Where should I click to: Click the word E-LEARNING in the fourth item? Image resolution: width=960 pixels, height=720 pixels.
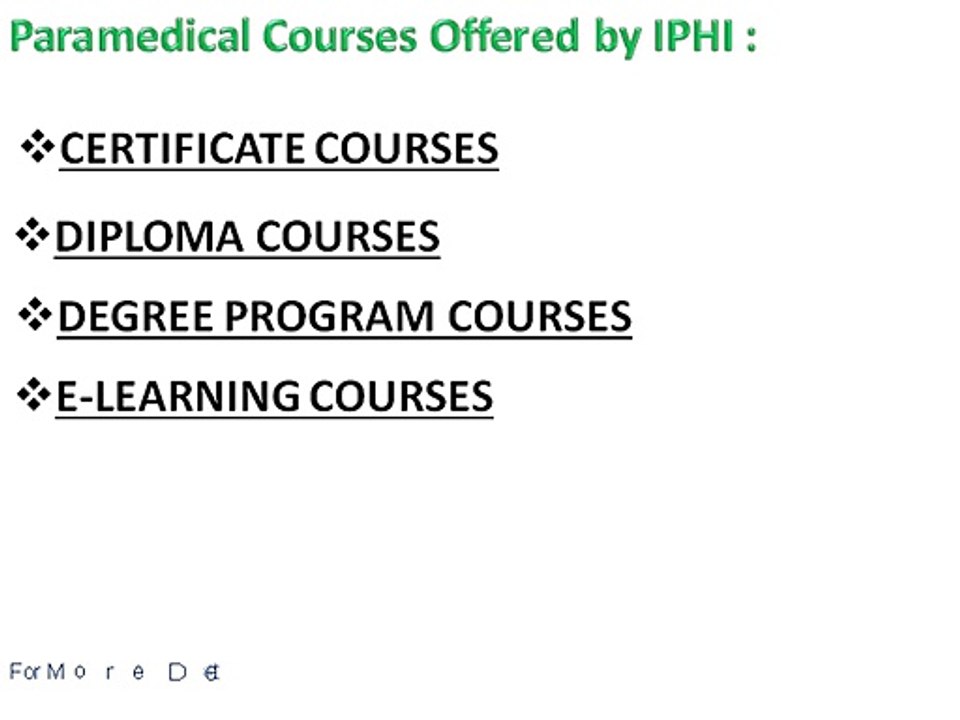pos(178,396)
